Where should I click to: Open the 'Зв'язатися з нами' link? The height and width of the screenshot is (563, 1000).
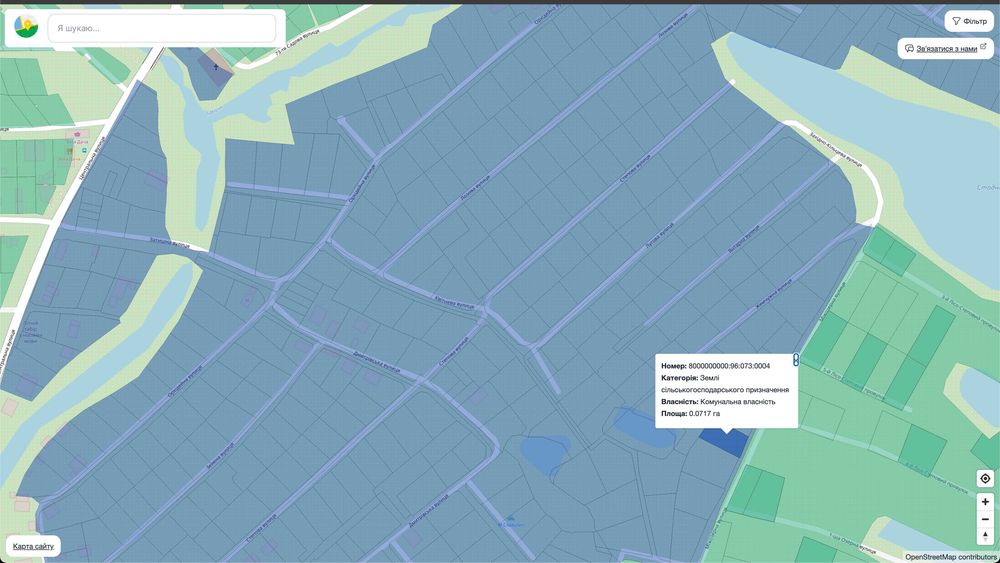pos(945,48)
